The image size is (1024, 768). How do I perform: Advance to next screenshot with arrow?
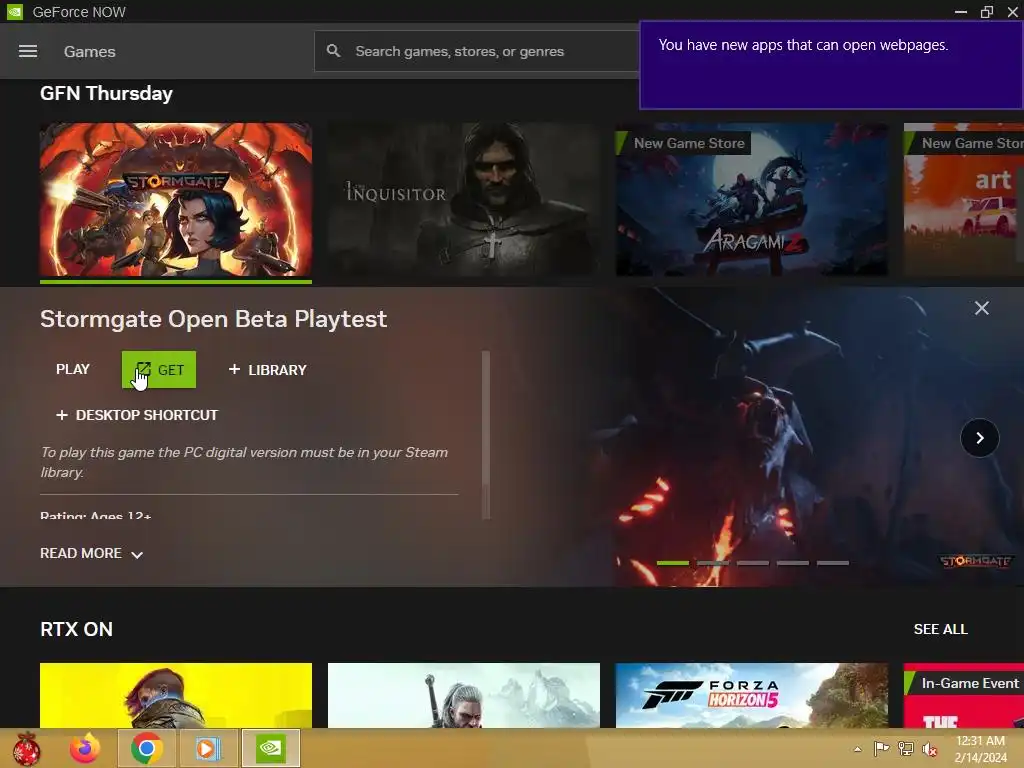click(x=980, y=438)
